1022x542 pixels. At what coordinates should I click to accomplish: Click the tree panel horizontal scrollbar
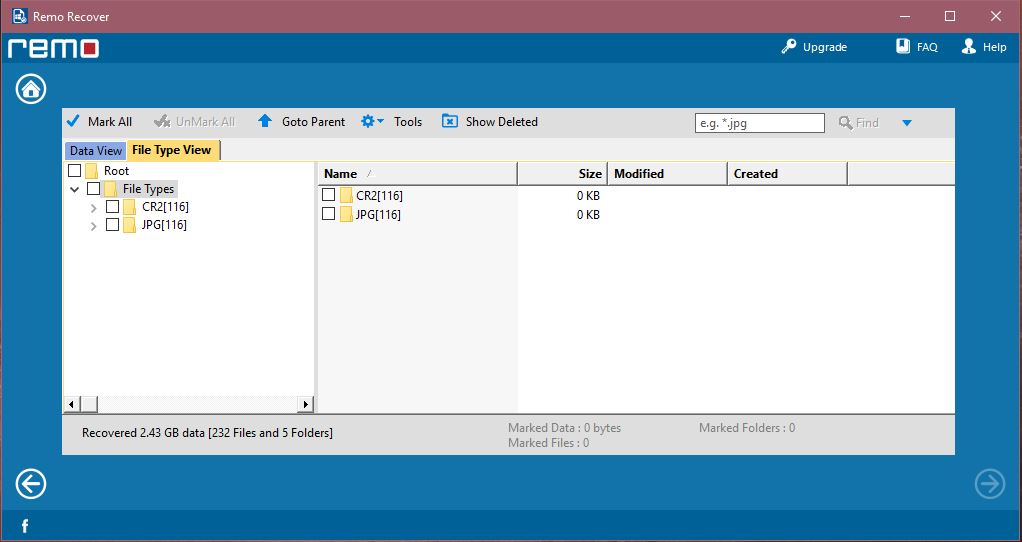coord(190,404)
